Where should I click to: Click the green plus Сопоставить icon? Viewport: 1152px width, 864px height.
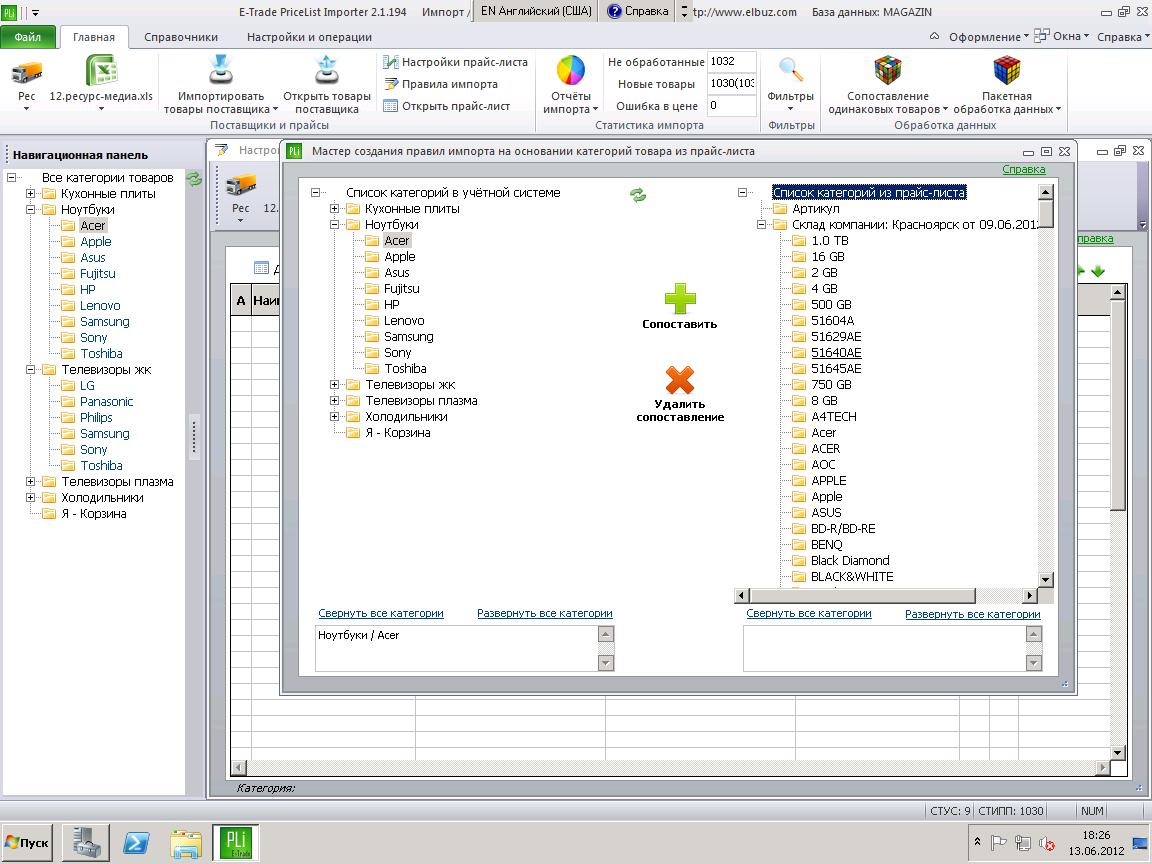click(680, 299)
